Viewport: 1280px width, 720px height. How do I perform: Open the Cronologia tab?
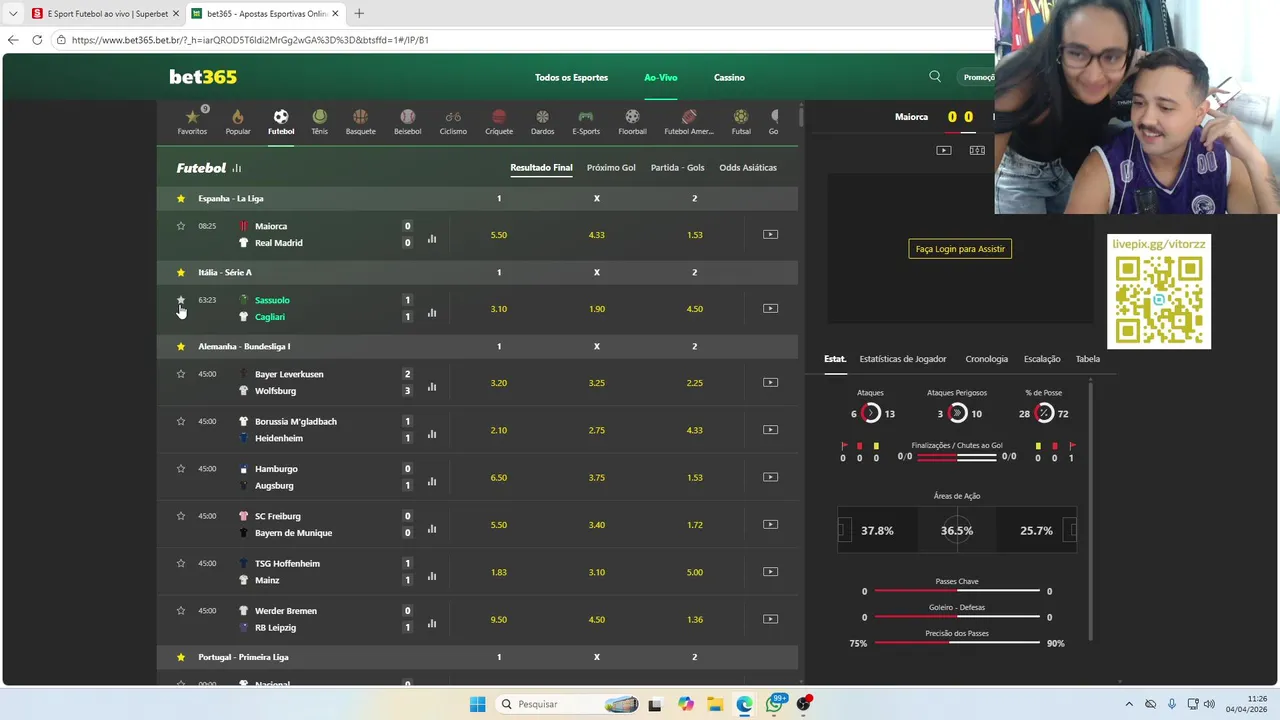pos(987,359)
